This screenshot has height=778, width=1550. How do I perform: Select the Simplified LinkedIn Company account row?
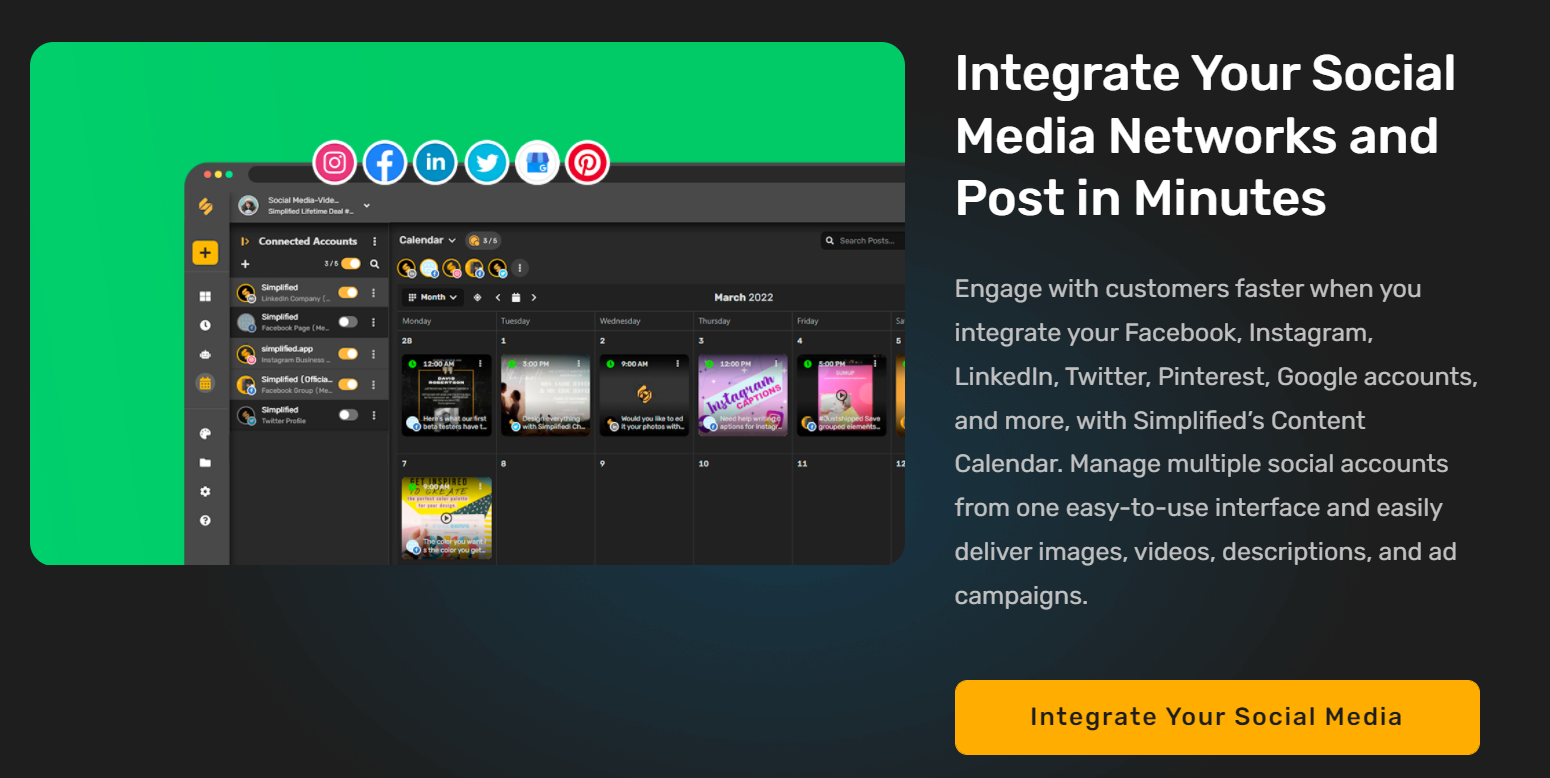[x=309, y=293]
